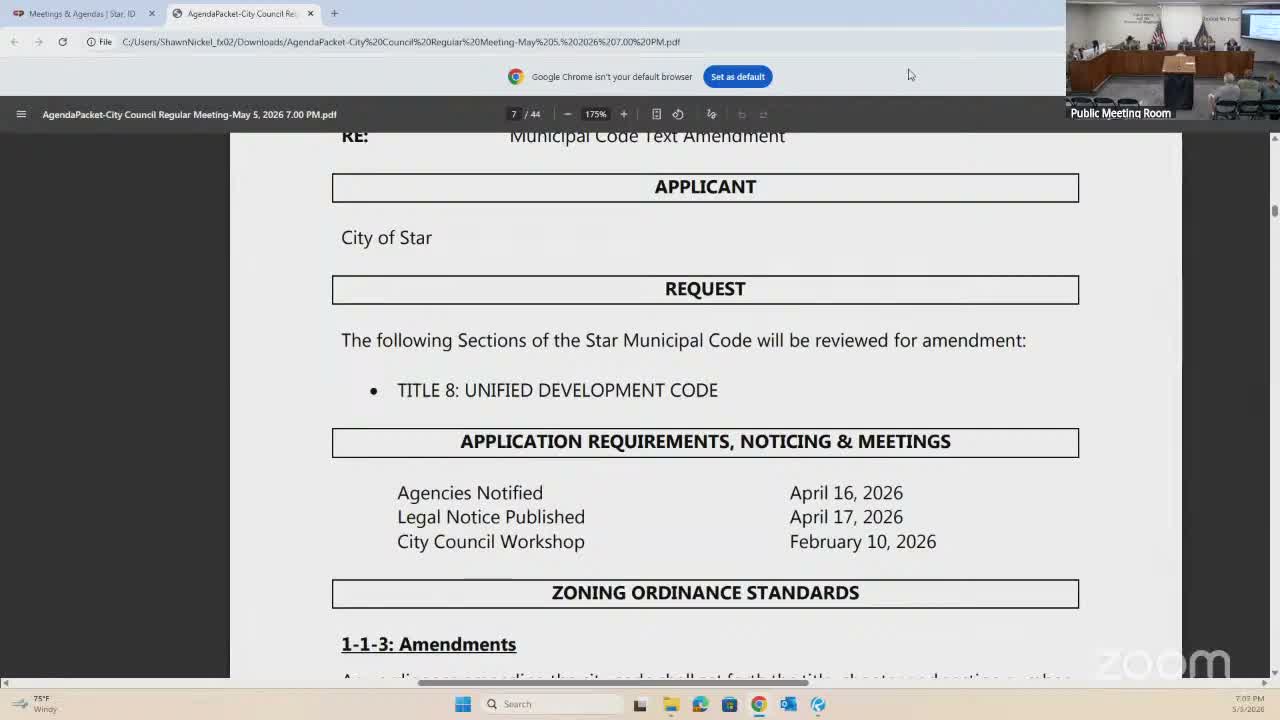
Task: Close the Meetings & Agendas tab
Action: pos(152,13)
